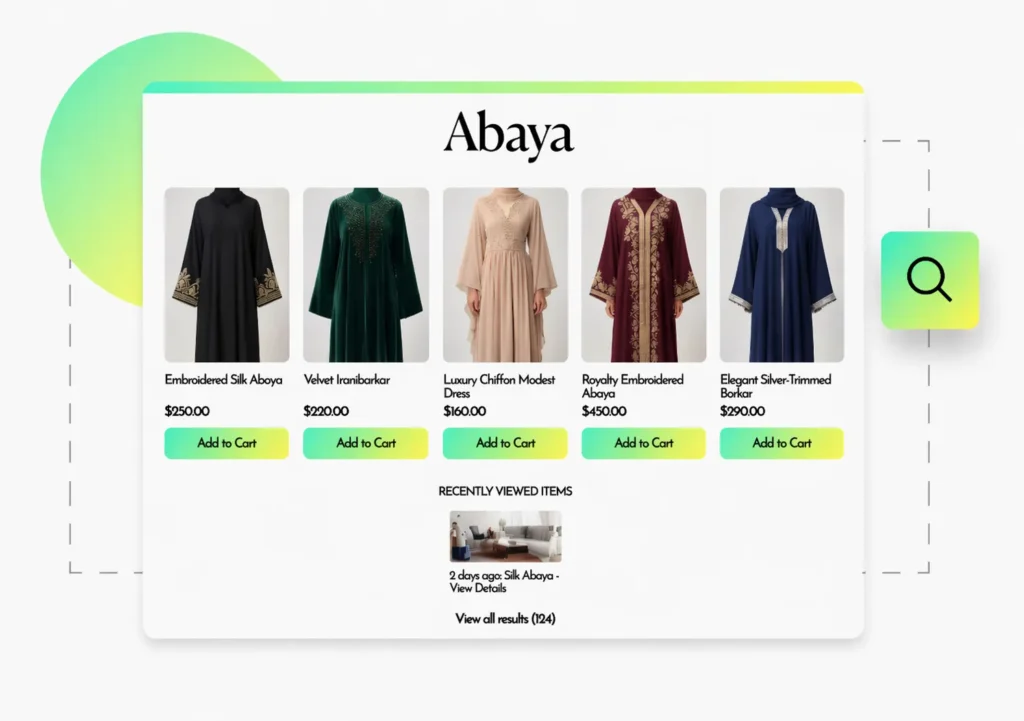Click the recently viewed living room thumbnail
The image size is (1024, 721).
pos(505,536)
